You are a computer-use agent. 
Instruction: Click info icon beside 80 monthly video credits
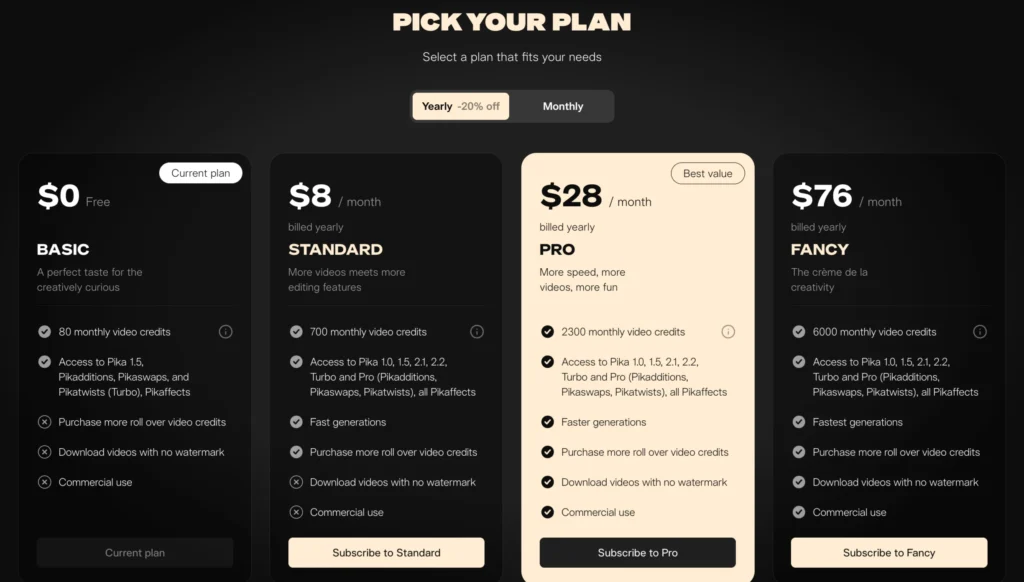click(226, 332)
